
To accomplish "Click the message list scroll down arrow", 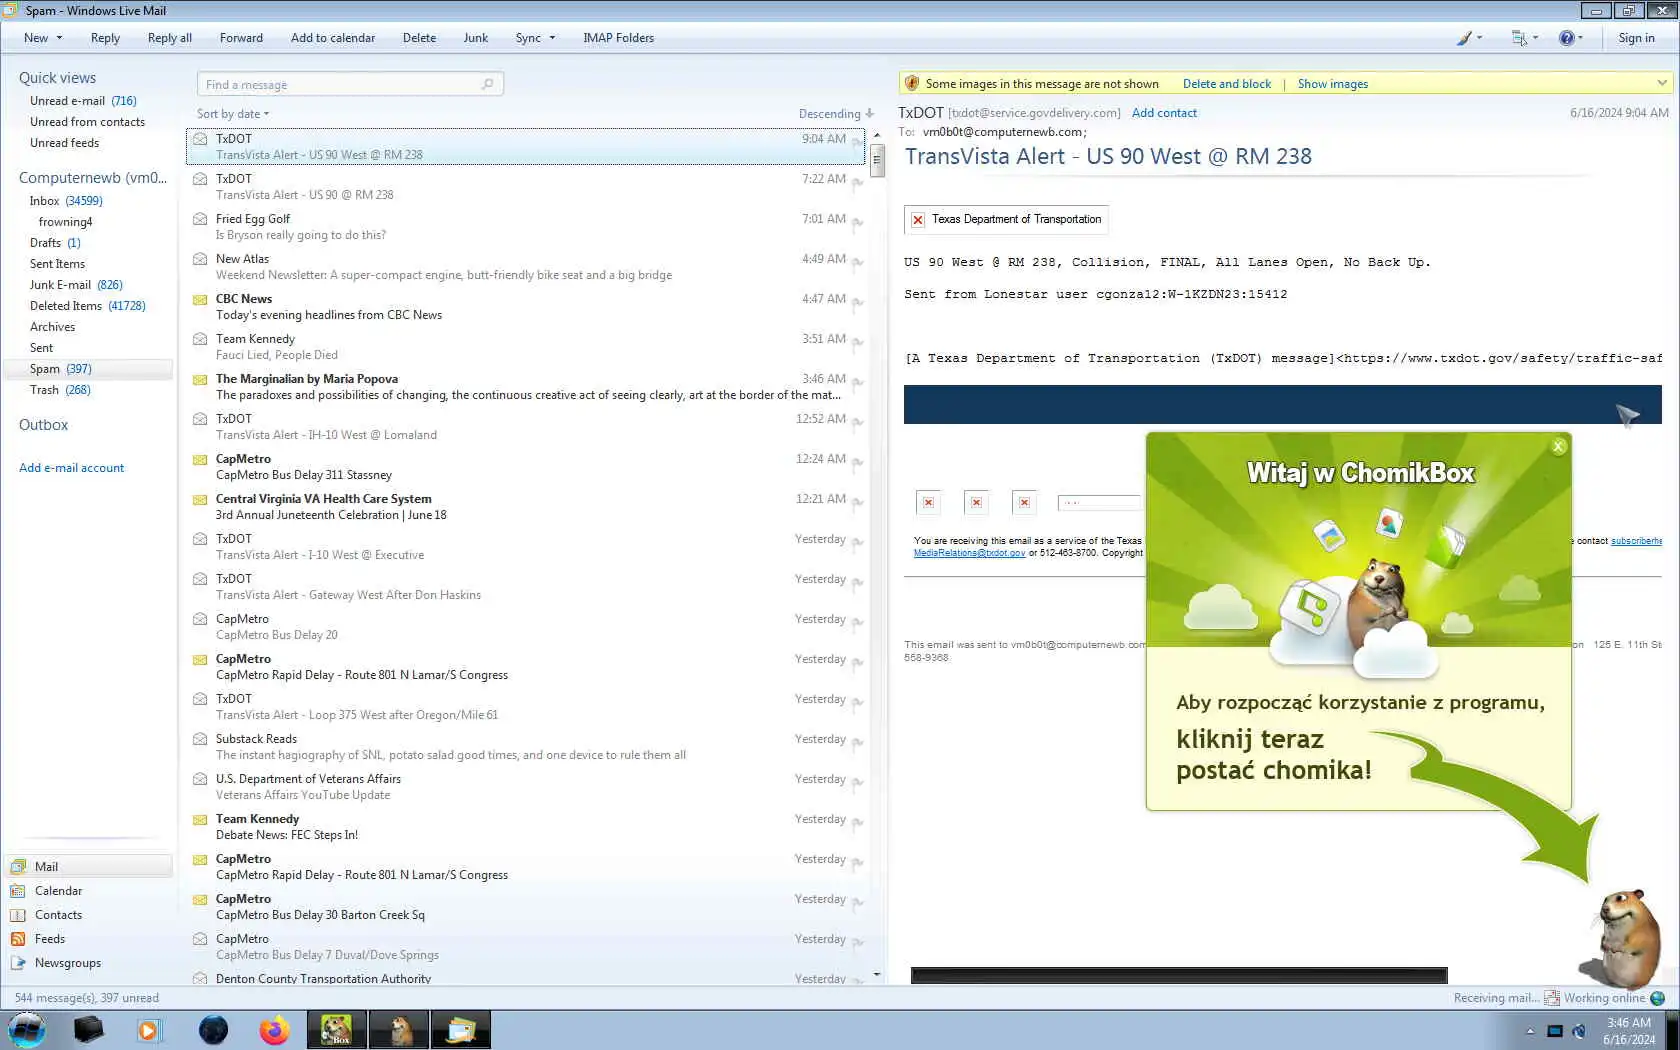I will tap(877, 974).
